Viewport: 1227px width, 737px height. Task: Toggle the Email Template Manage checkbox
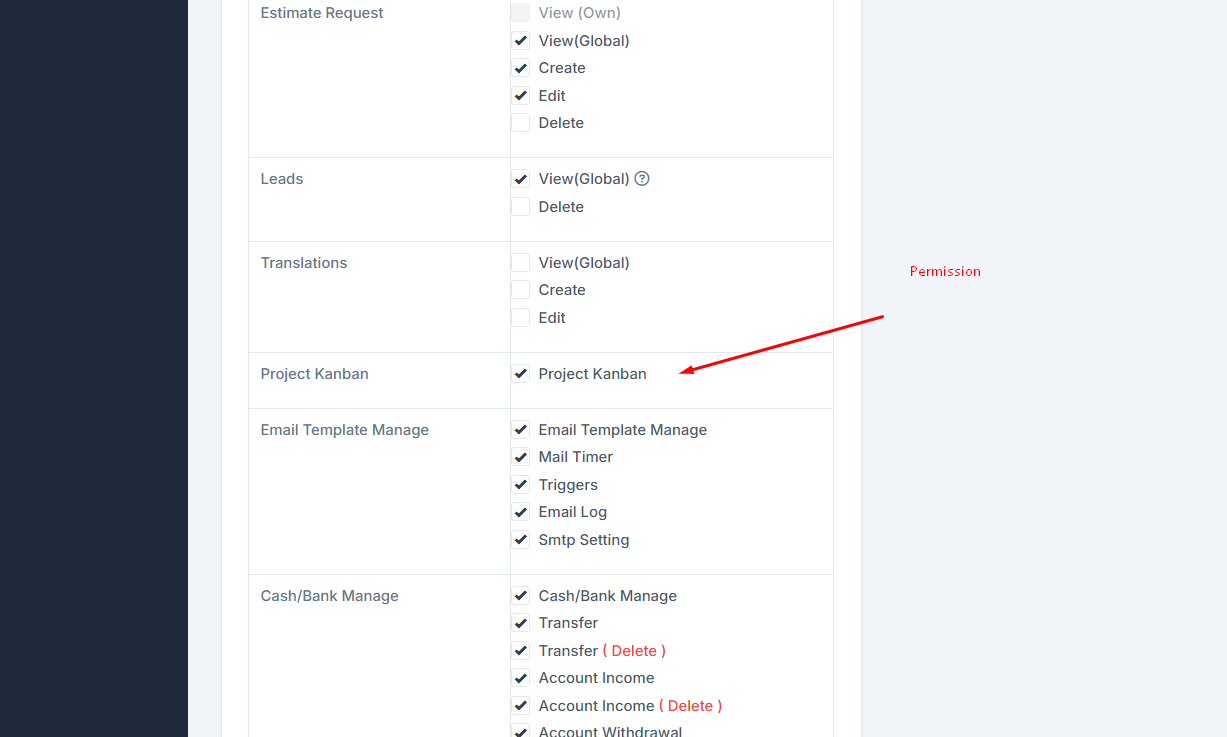tap(521, 430)
